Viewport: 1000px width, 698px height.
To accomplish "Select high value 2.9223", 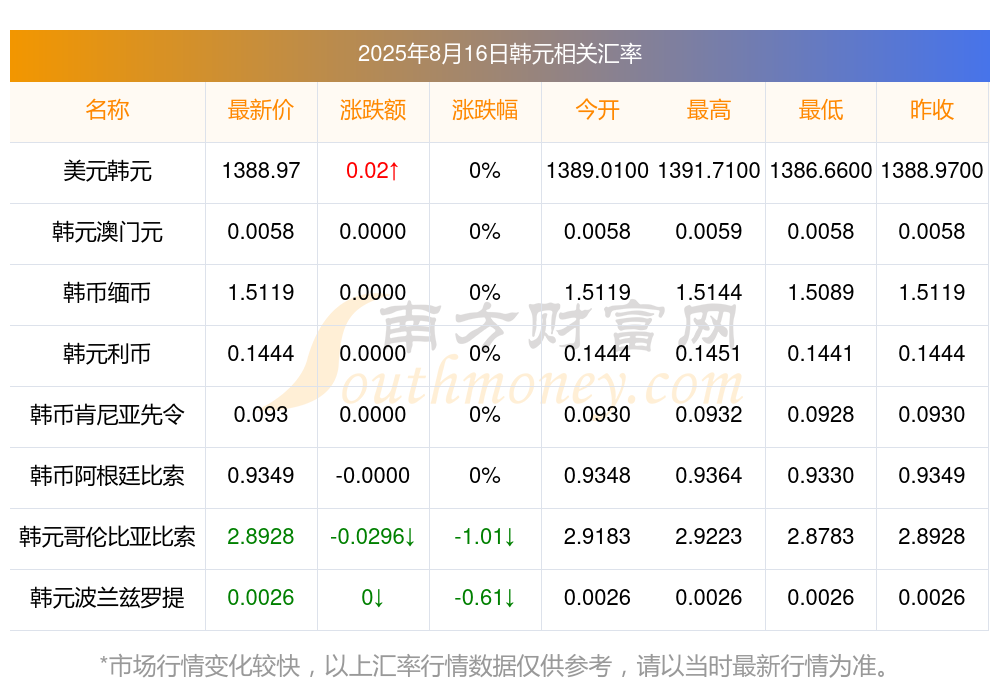I will point(709,537).
